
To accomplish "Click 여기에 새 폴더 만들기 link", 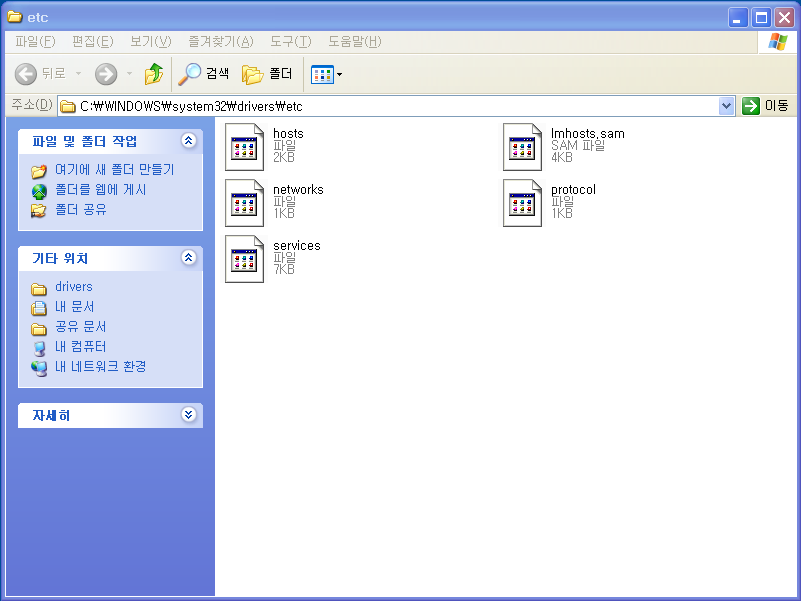I will pos(115,170).
